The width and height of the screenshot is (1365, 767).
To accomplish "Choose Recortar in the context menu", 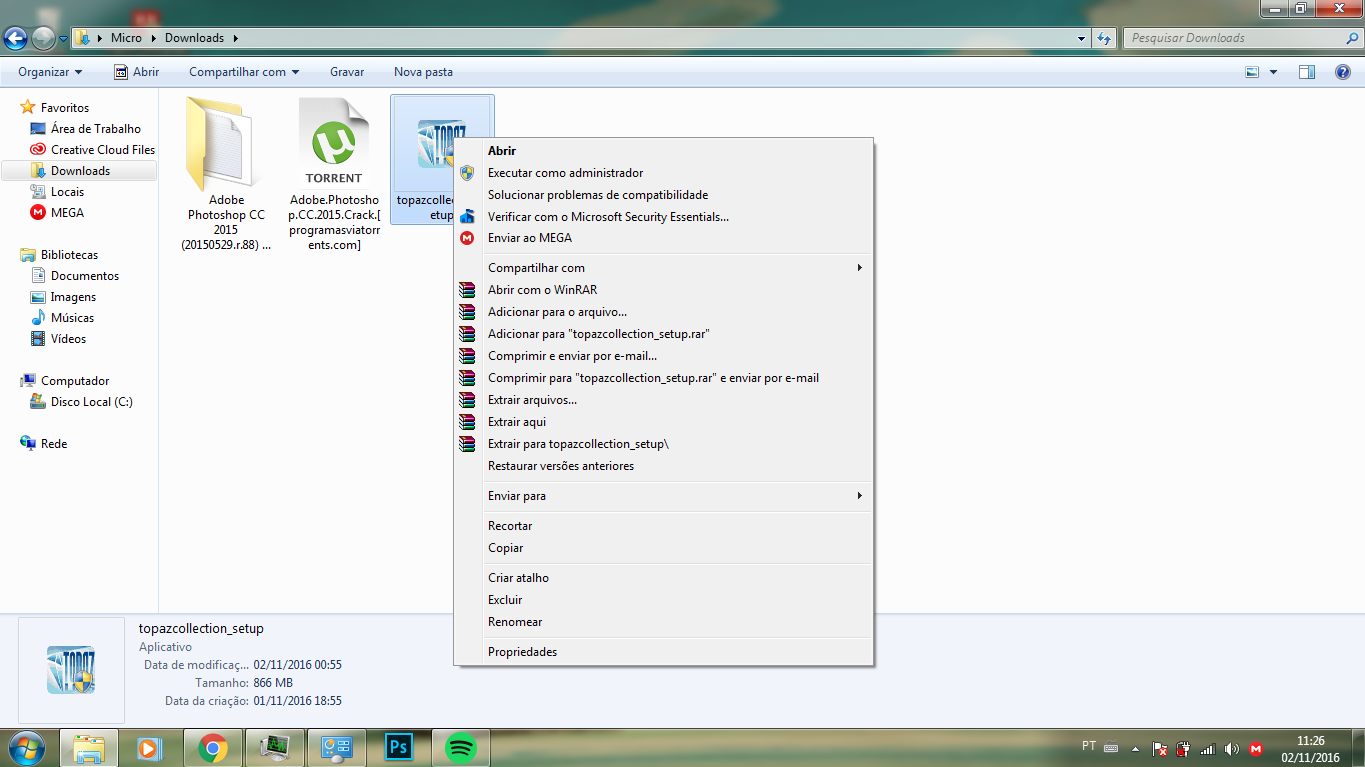I will point(664,526).
